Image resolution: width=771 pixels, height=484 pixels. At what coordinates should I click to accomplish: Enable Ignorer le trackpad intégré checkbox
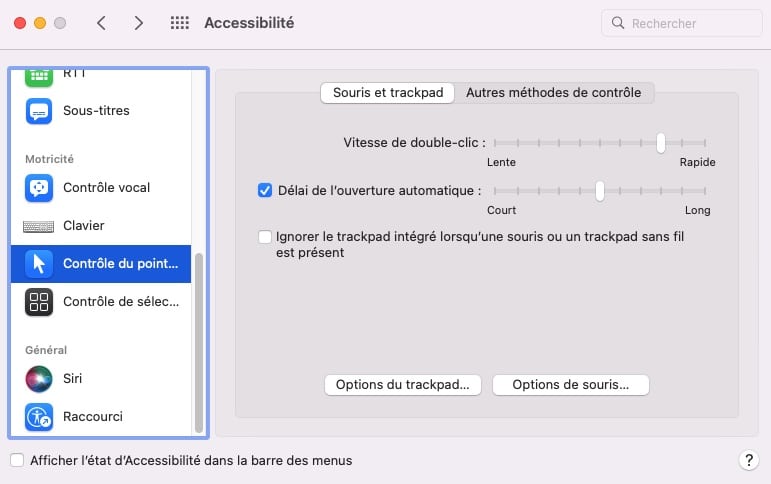(x=265, y=237)
